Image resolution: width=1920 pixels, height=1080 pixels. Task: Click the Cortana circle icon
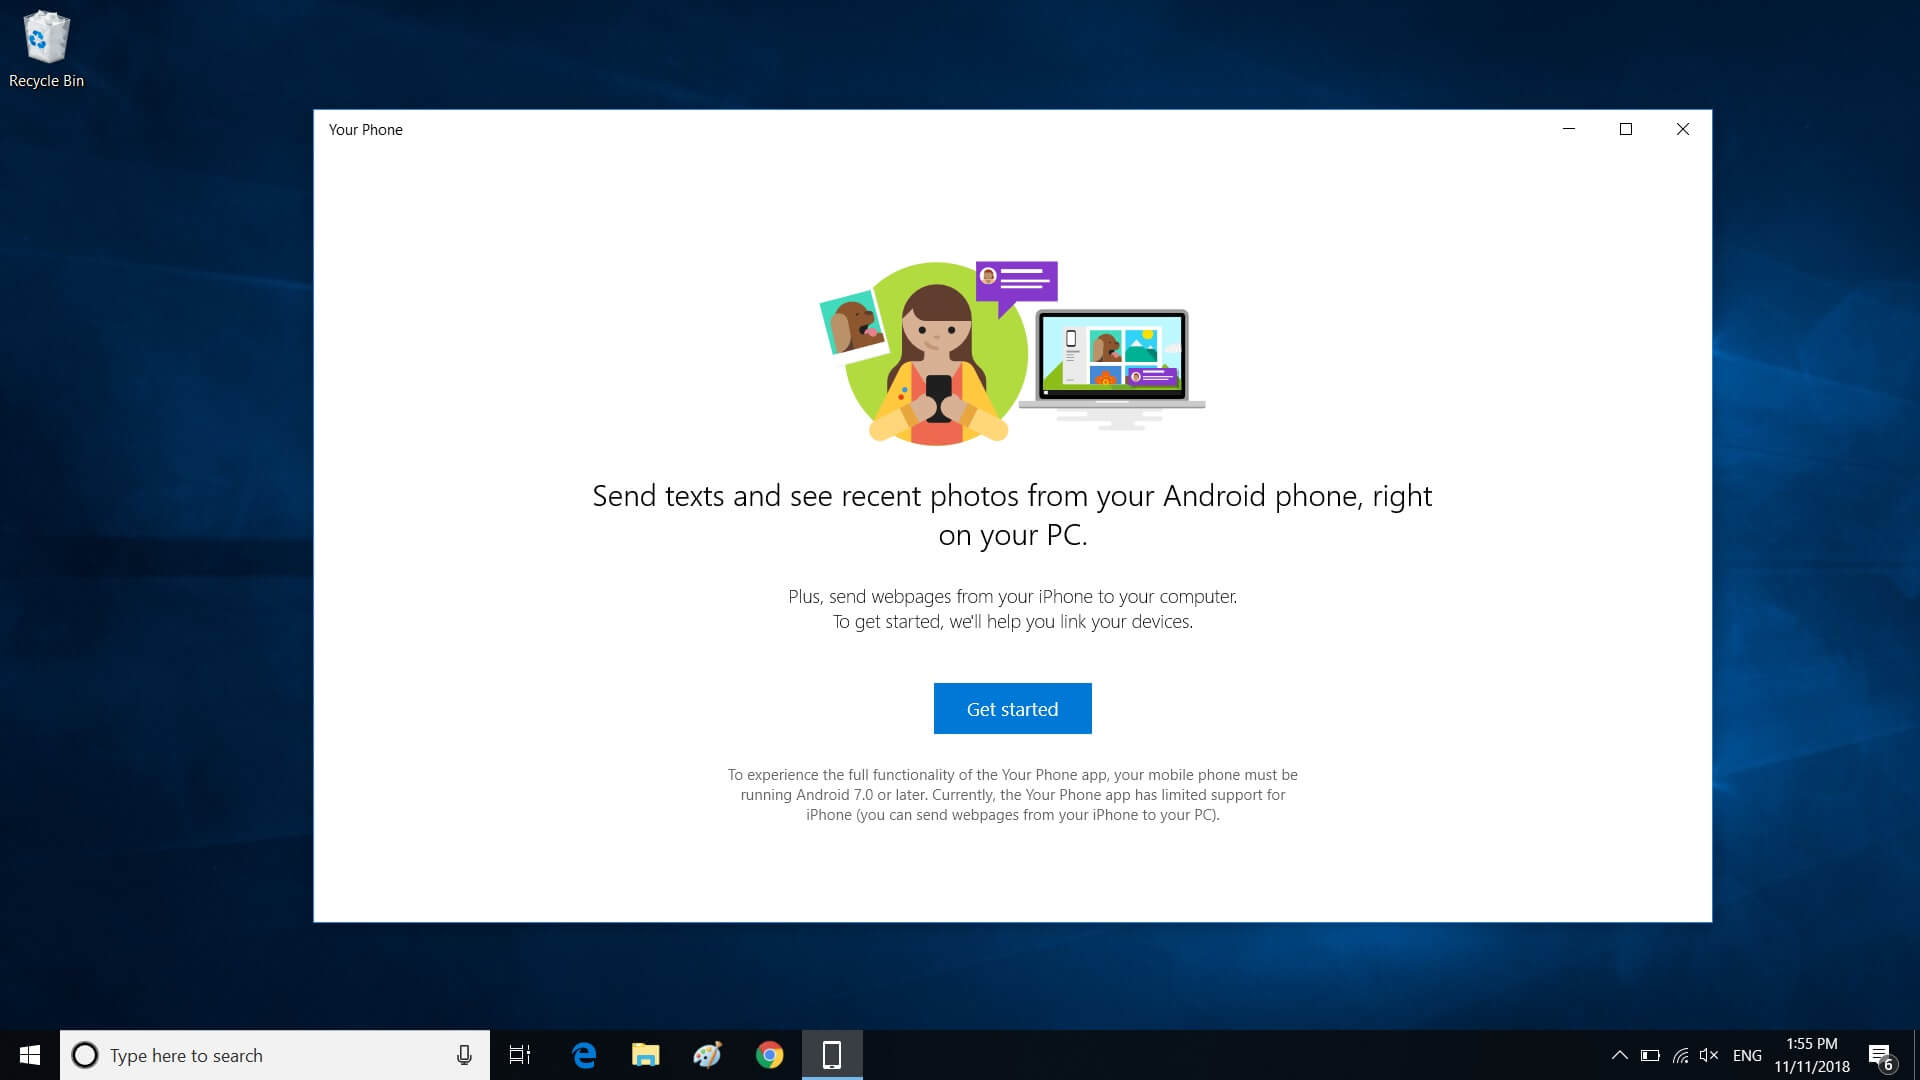click(x=85, y=1055)
